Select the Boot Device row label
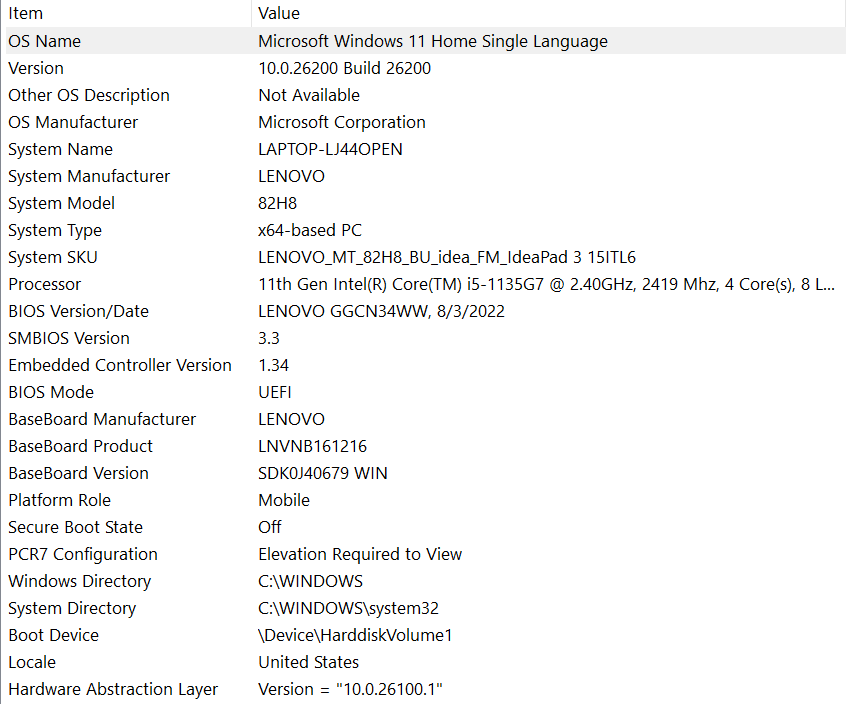Screen dimensions: 849x704 pos(53,636)
